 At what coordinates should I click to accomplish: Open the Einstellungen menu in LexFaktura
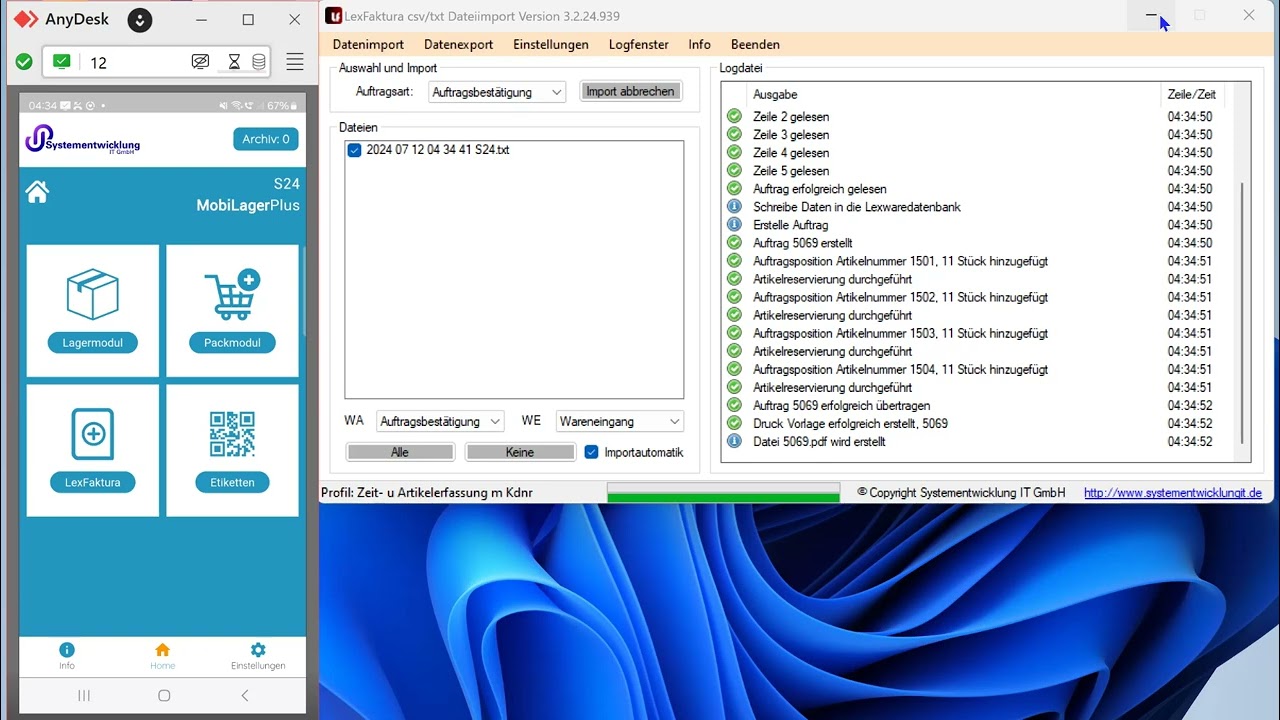click(551, 44)
